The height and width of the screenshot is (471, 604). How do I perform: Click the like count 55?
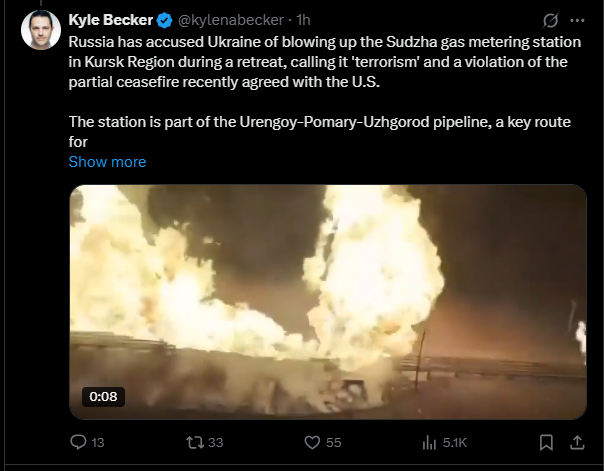coord(334,442)
